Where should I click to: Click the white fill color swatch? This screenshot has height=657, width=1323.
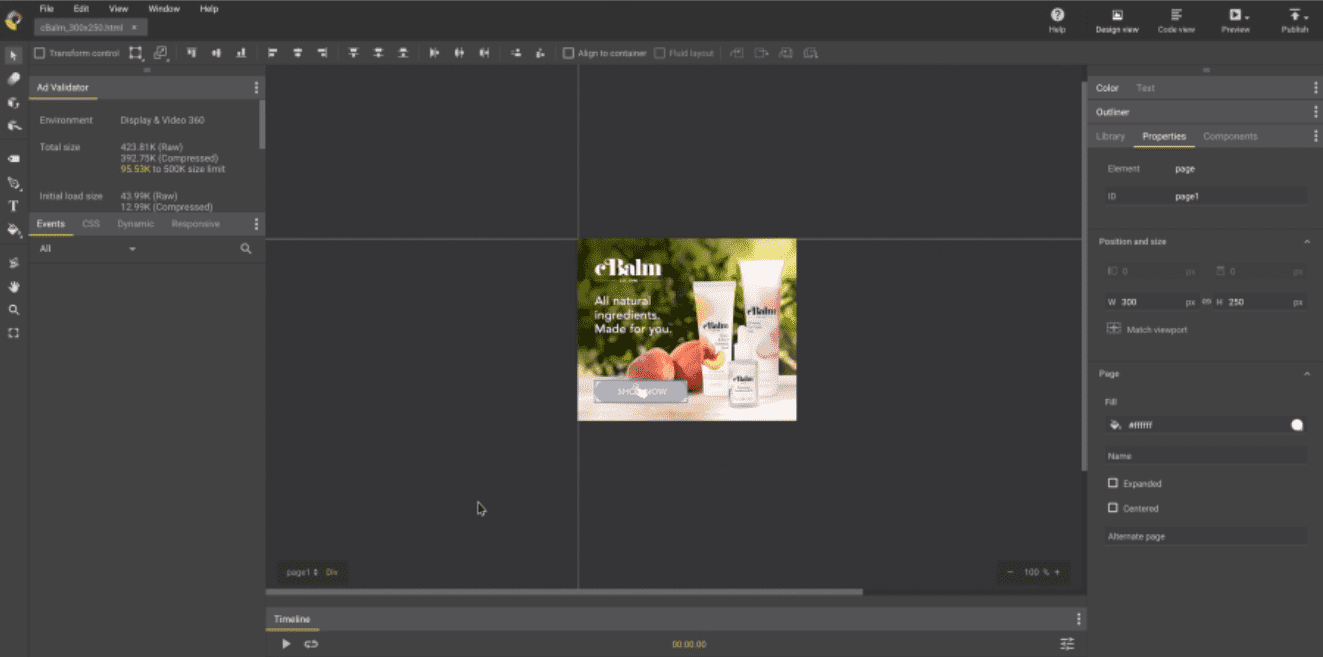(1297, 425)
